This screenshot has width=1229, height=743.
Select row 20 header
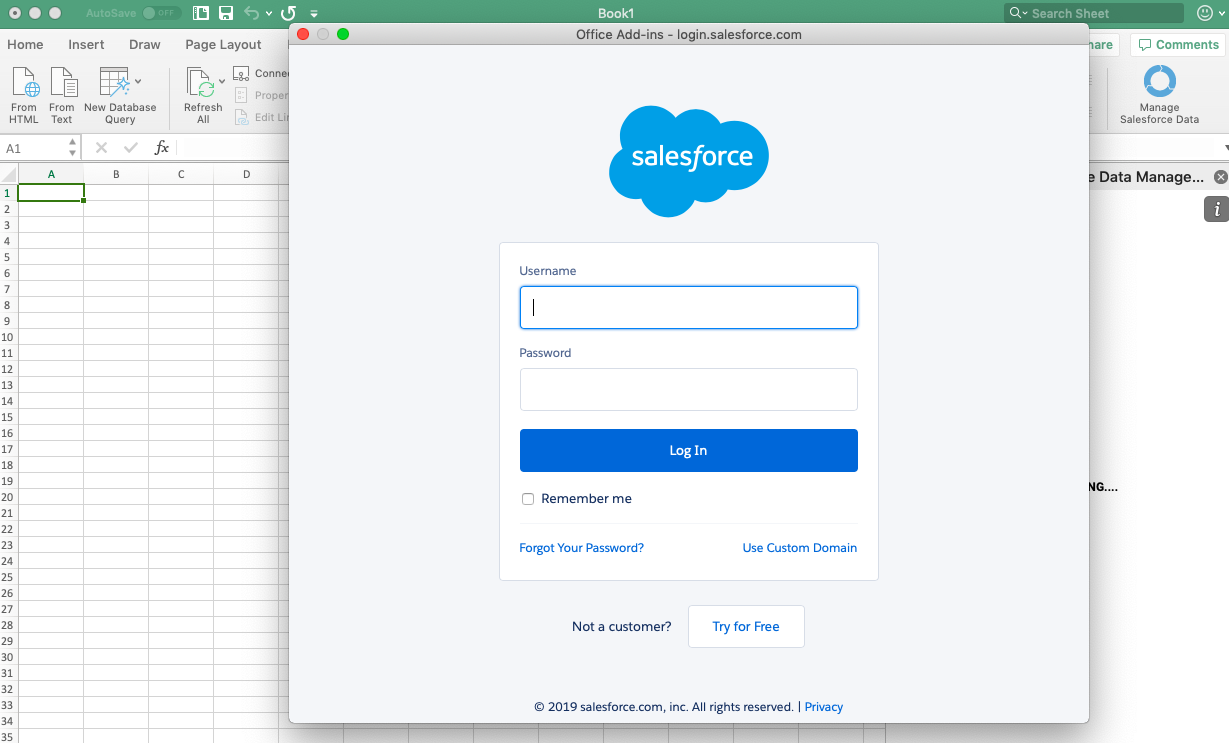(x=8, y=497)
